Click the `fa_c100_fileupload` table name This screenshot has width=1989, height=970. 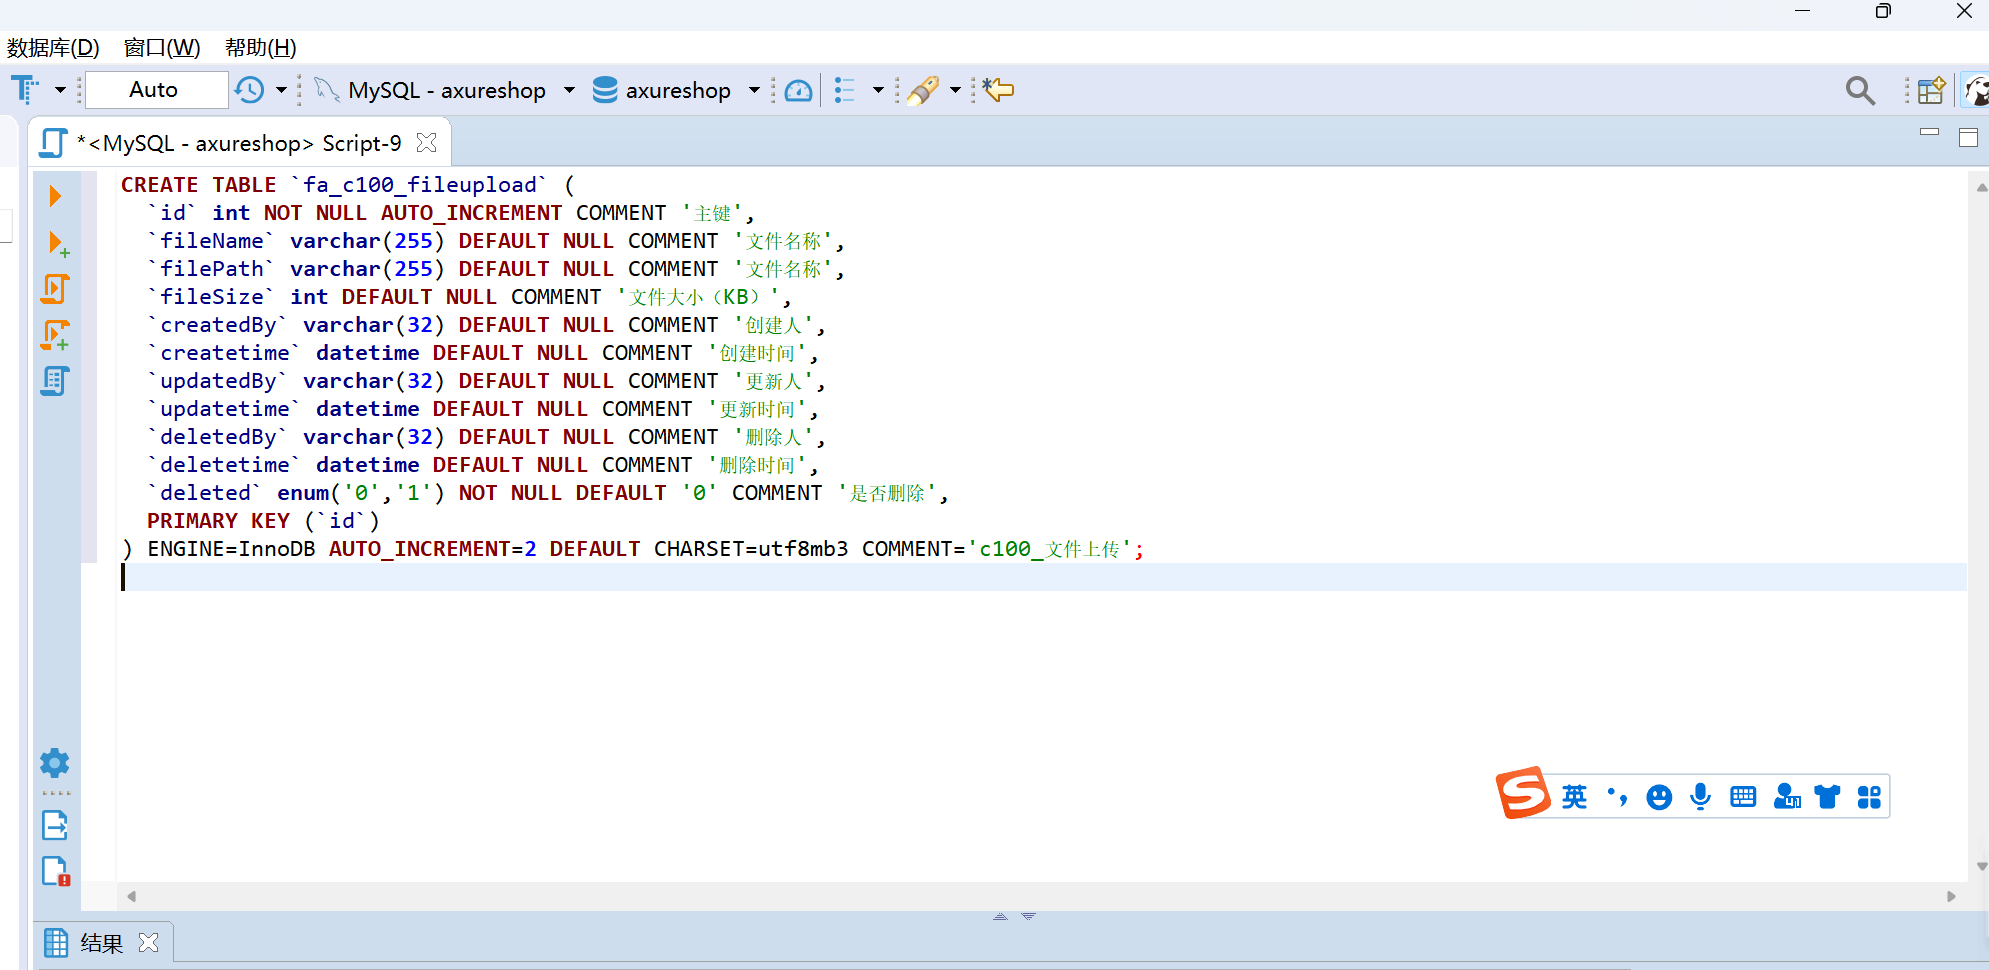click(419, 185)
